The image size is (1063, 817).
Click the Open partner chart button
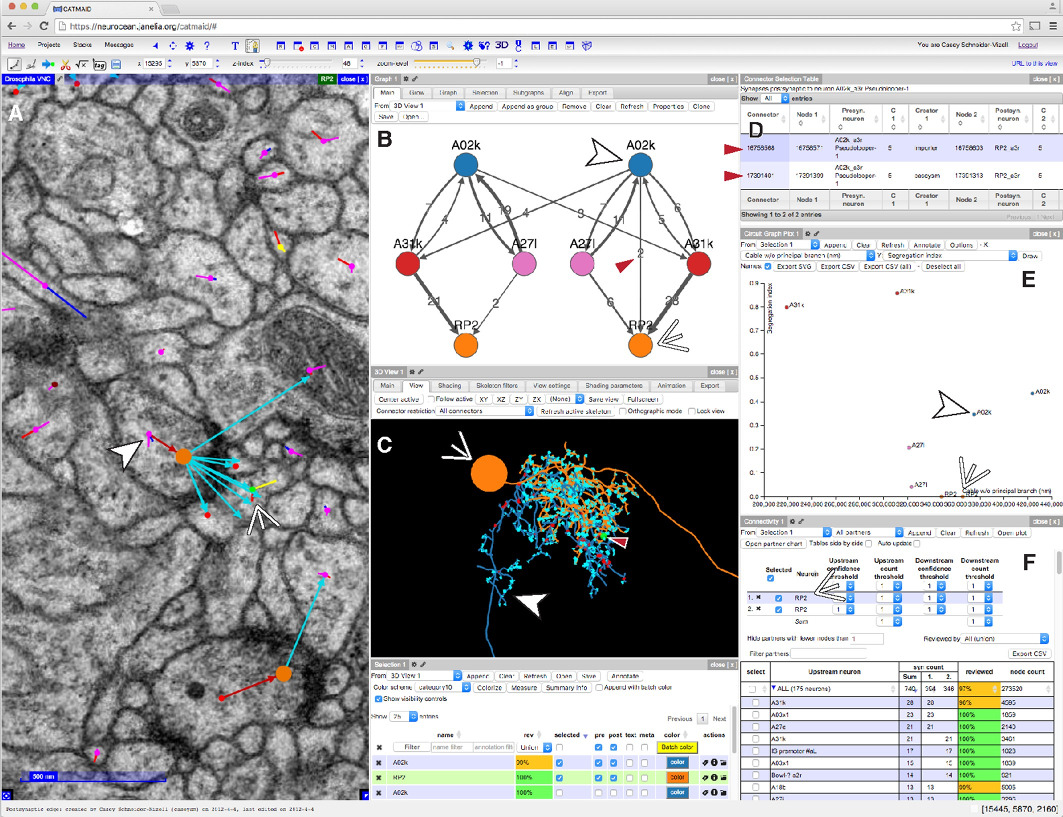coord(776,543)
